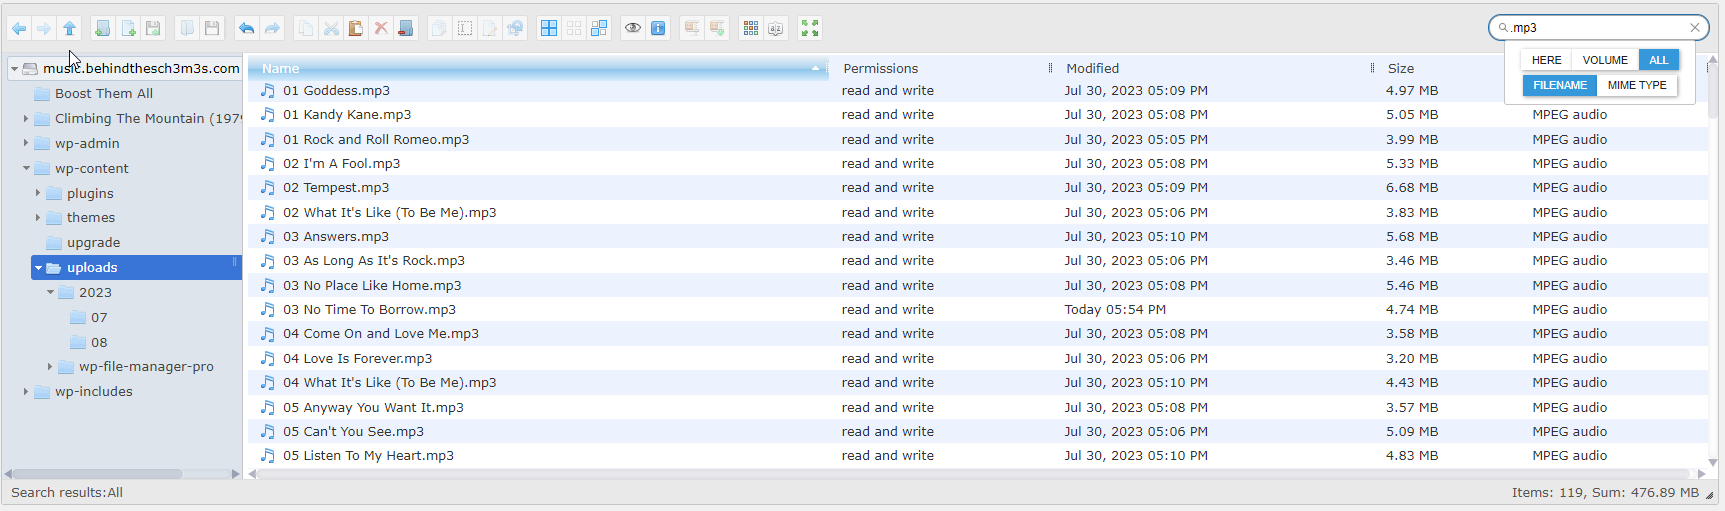Viewport: 1725px width, 511px height.
Task: Go forward with the right arrow icon
Action: coord(44,28)
